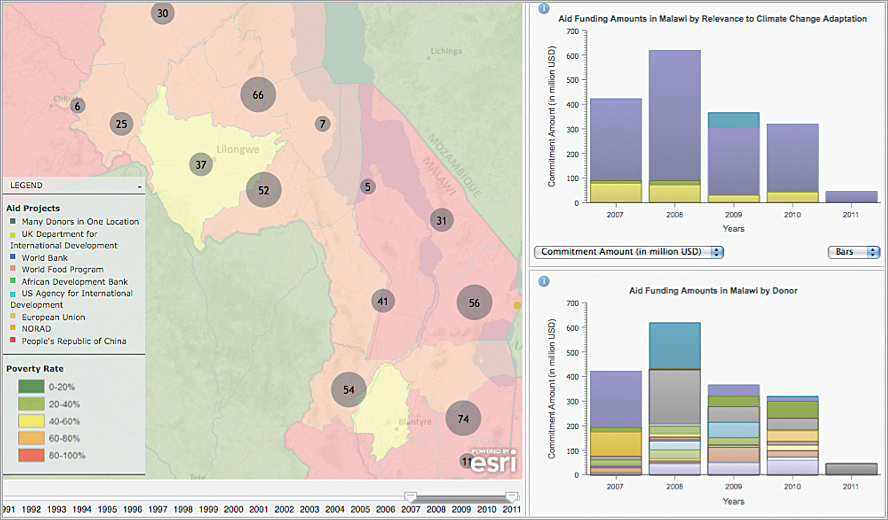The image size is (888, 520).
Task: Collapse the Legend panel with minus button
Action: coord(140,186)
